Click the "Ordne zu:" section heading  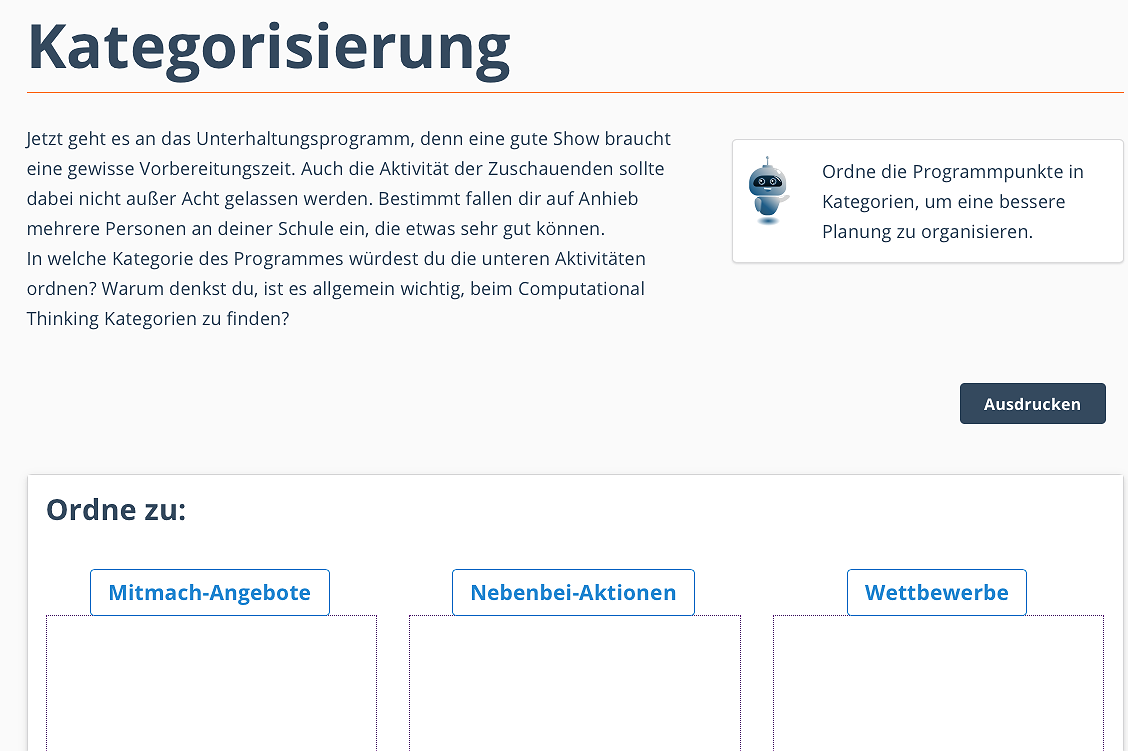pyautogui.click(x=116, y=510)
